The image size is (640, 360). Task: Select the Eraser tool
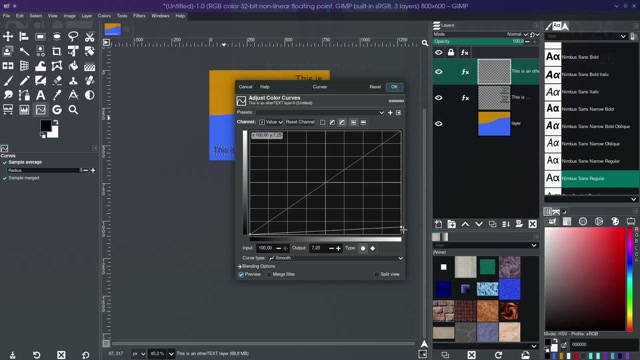(57, 80)
